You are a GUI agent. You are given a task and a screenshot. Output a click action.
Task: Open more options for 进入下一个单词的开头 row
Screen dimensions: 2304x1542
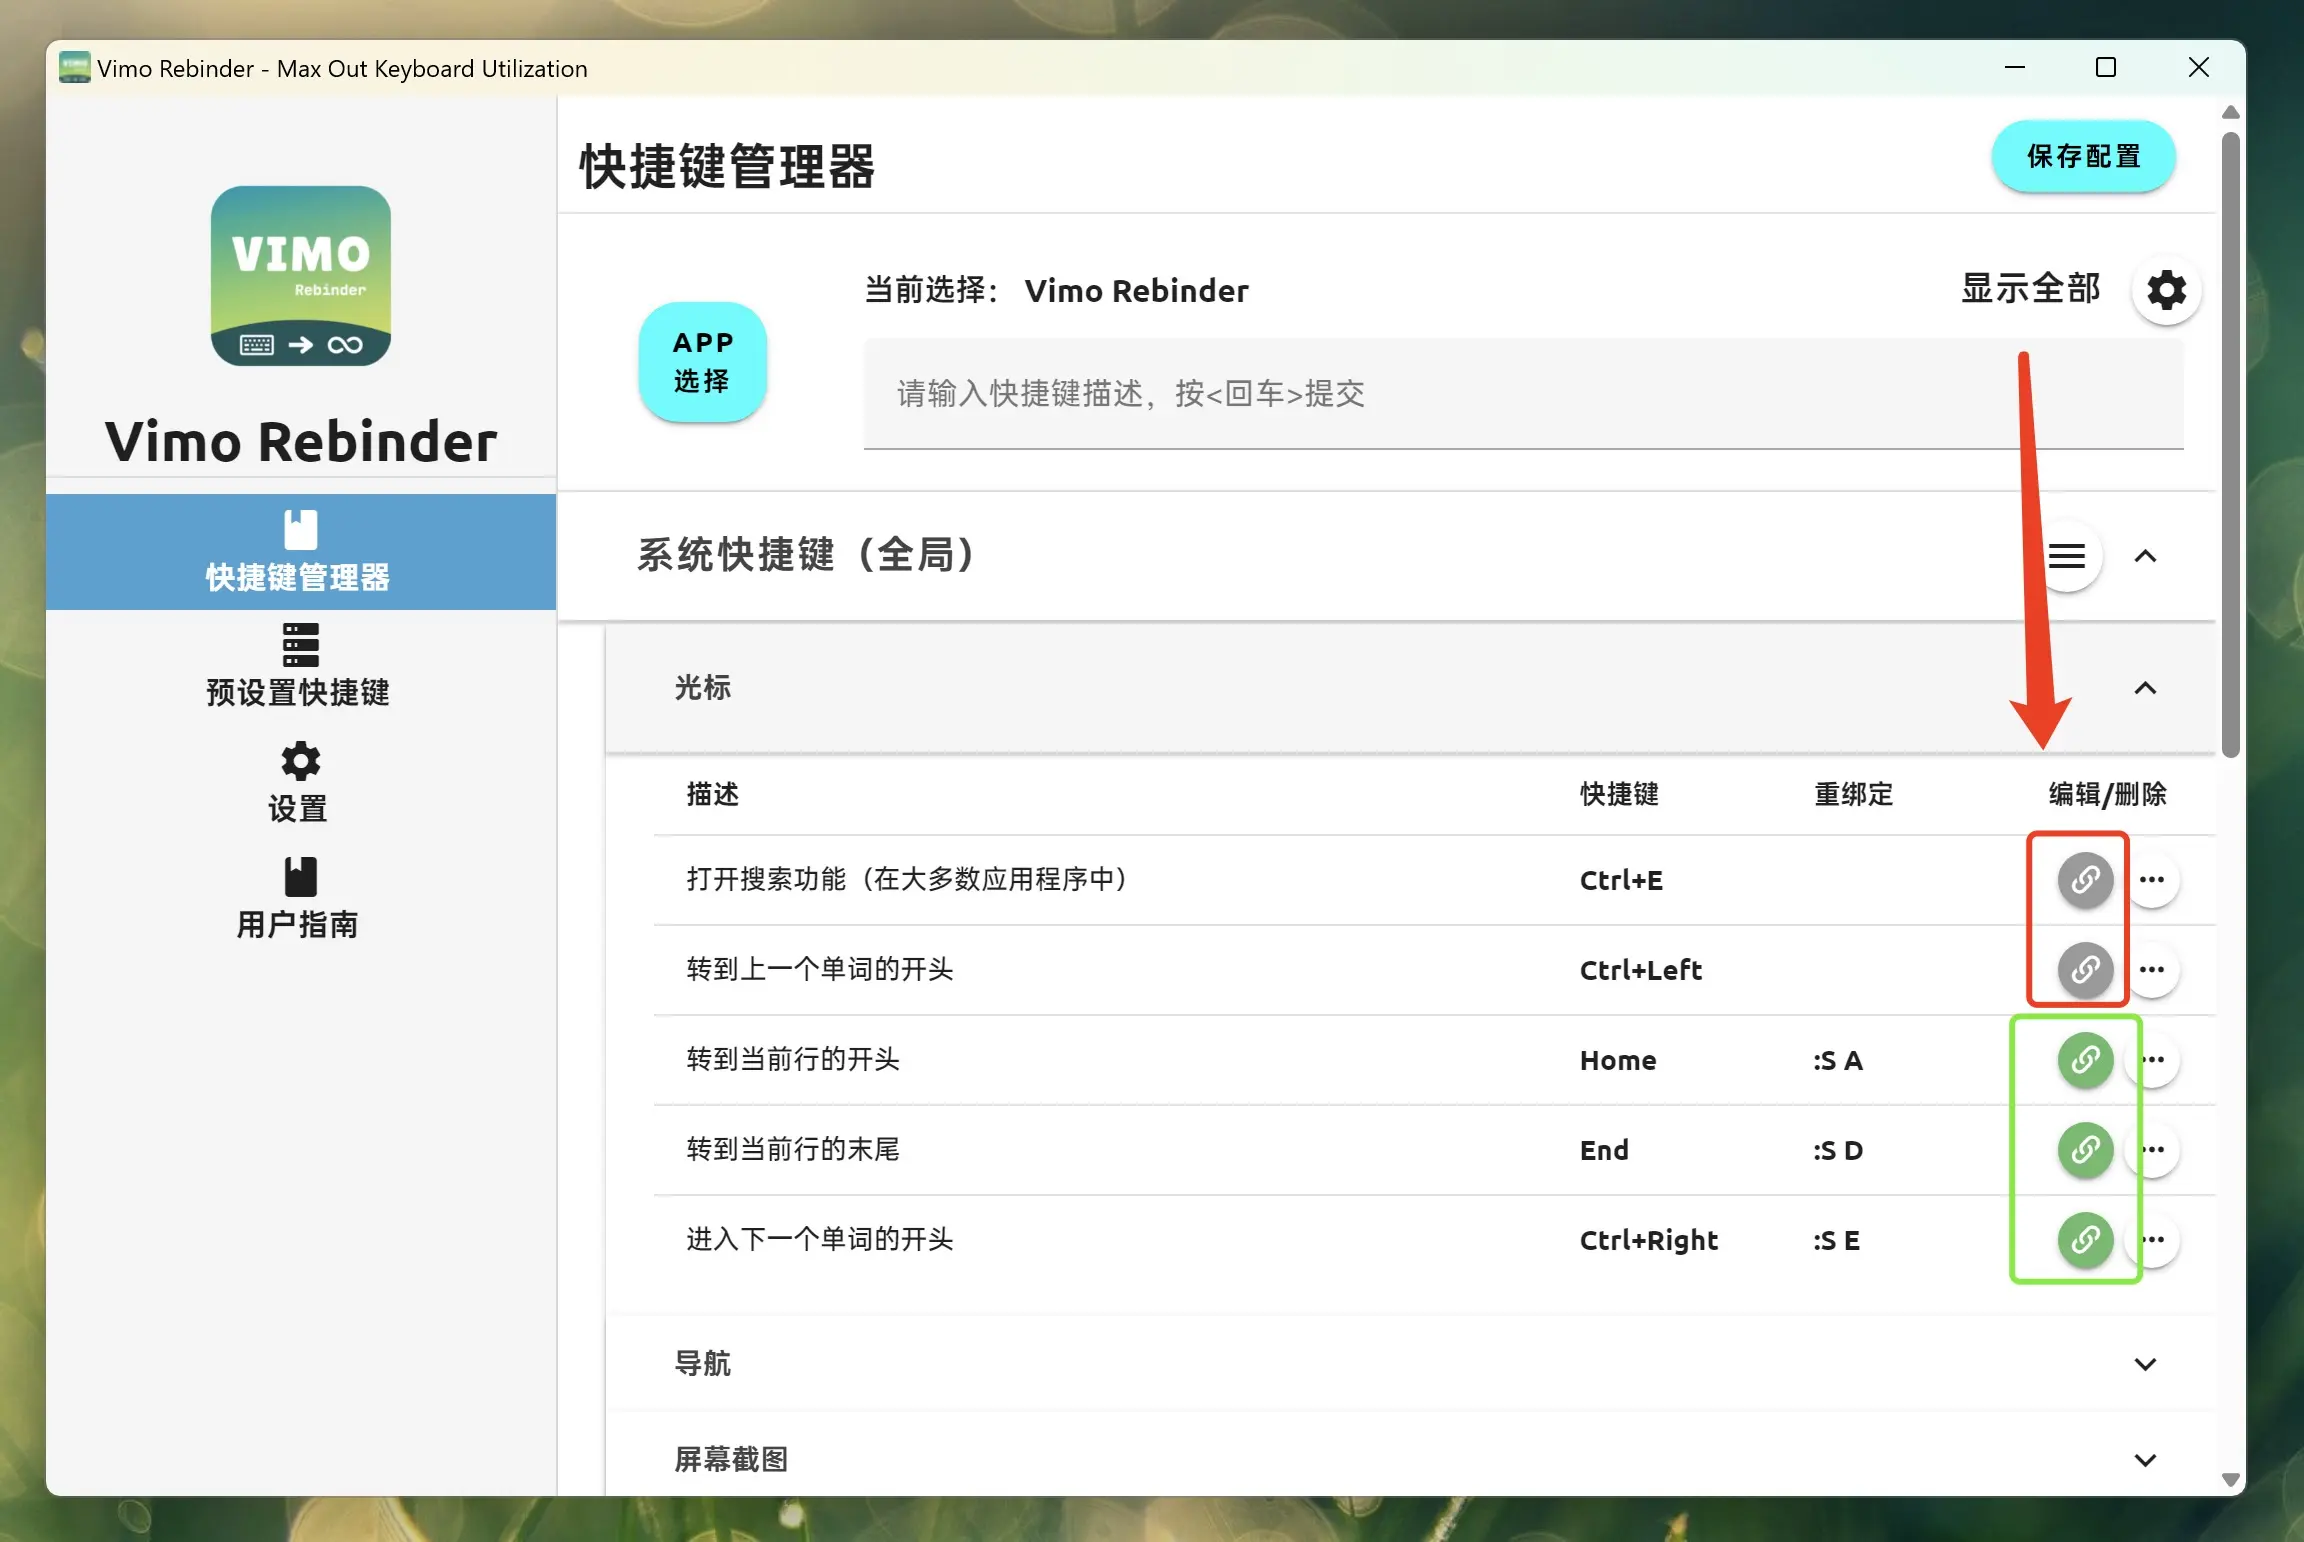(2154, 1240)
